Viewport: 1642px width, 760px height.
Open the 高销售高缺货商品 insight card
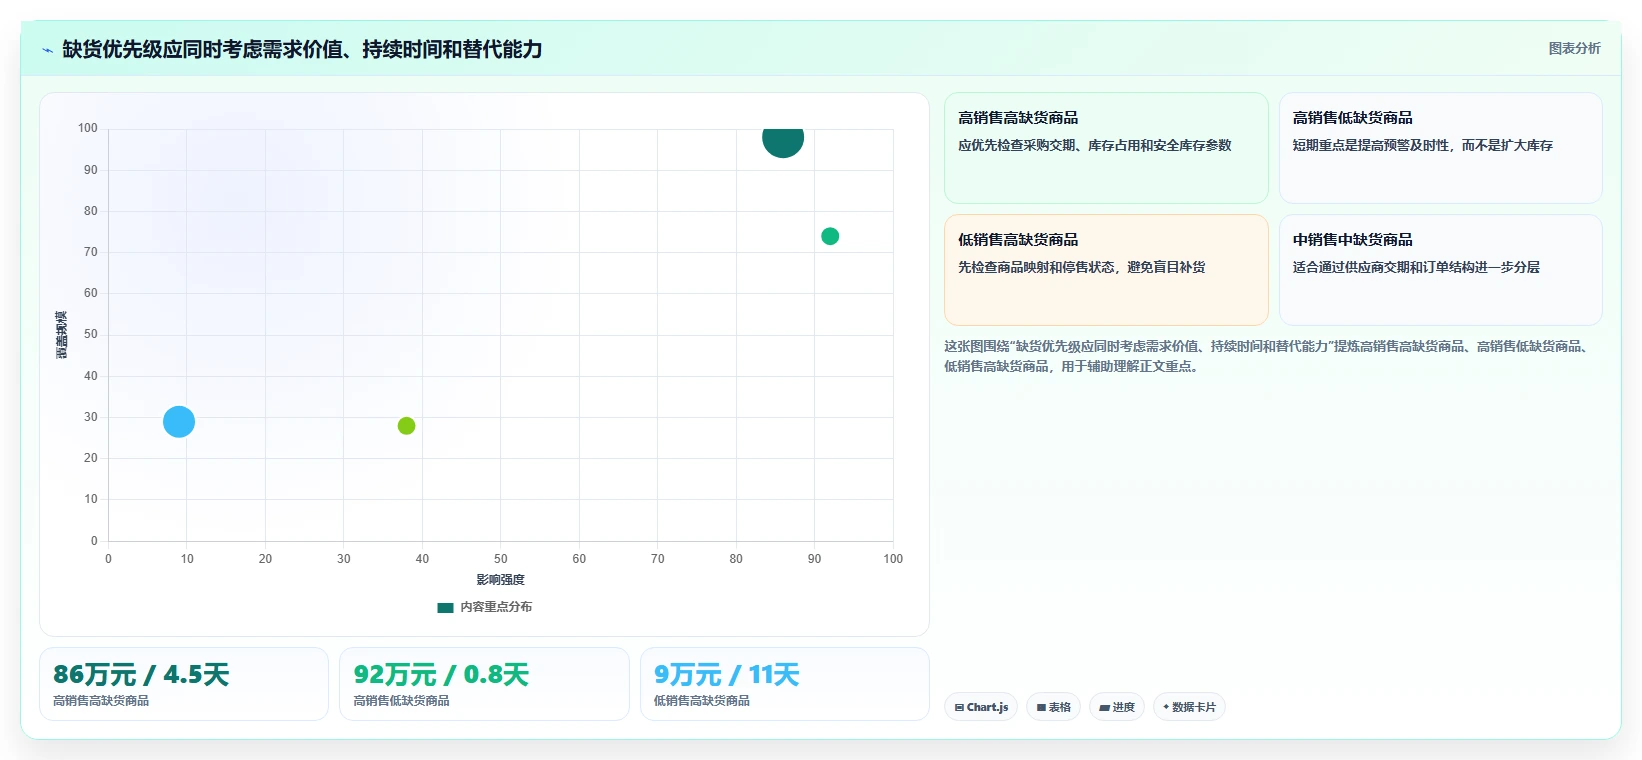[1106, 148]
